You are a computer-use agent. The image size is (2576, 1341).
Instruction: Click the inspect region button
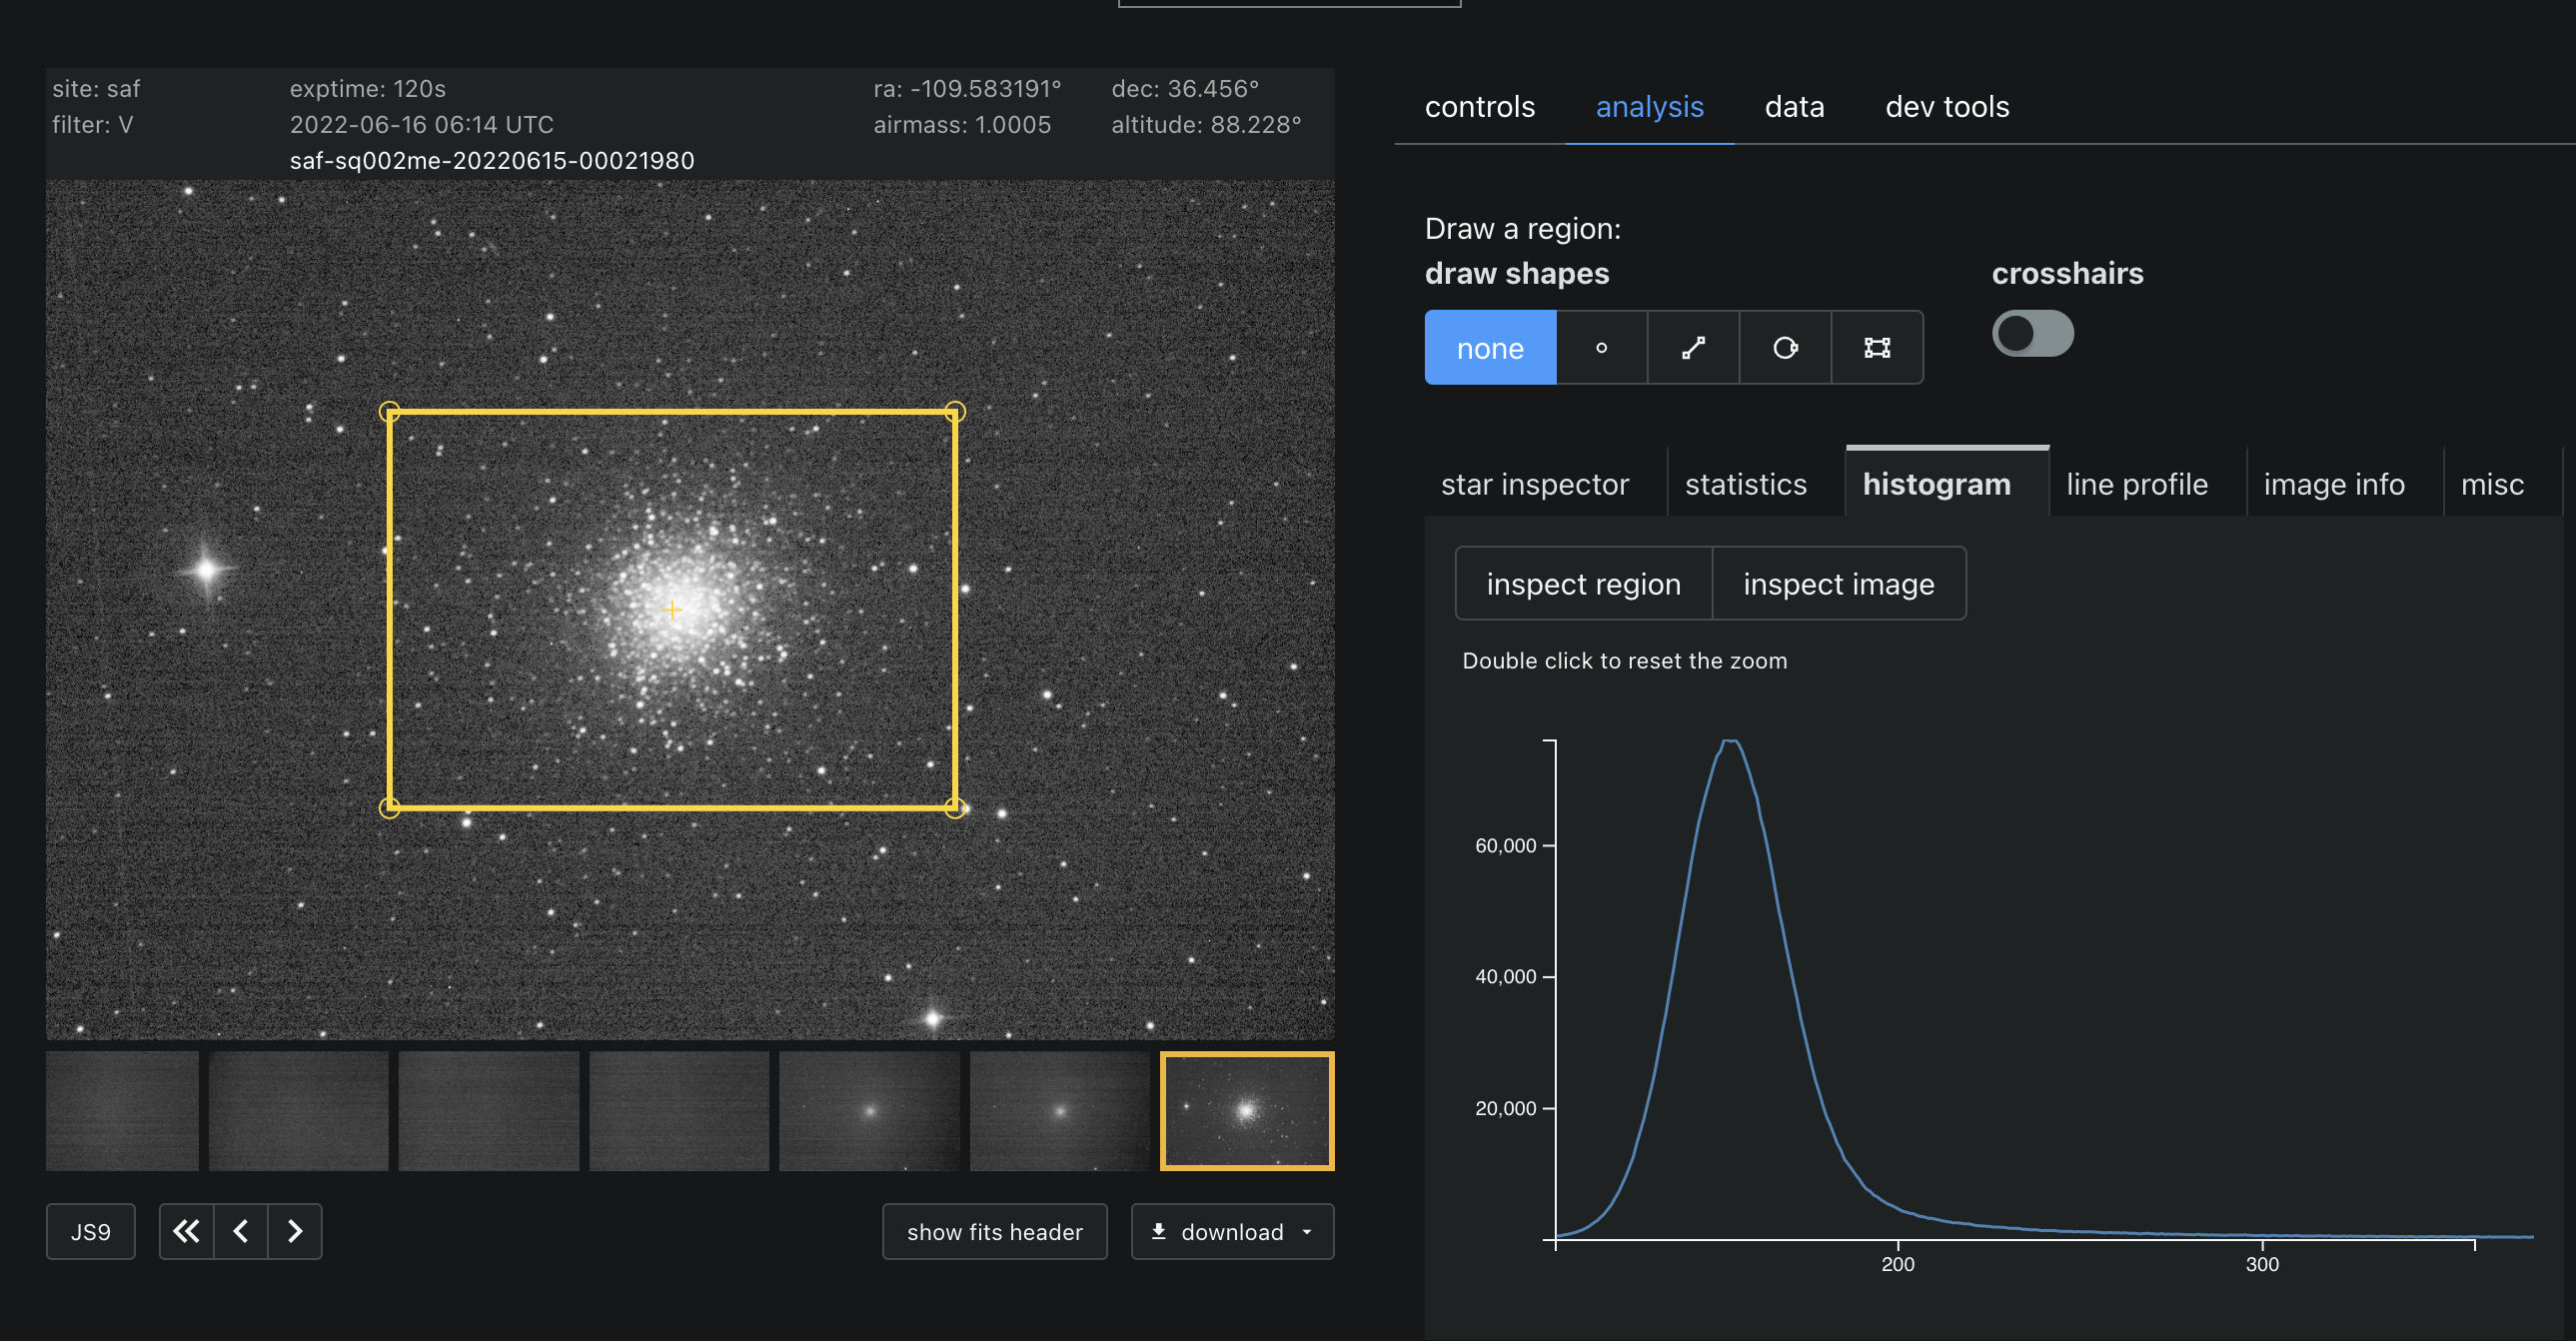[x=1583, y=584]
